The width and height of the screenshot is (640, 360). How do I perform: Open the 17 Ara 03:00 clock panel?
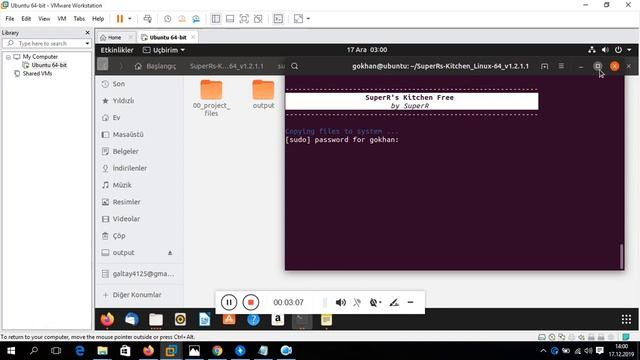(x=367, y=50)
